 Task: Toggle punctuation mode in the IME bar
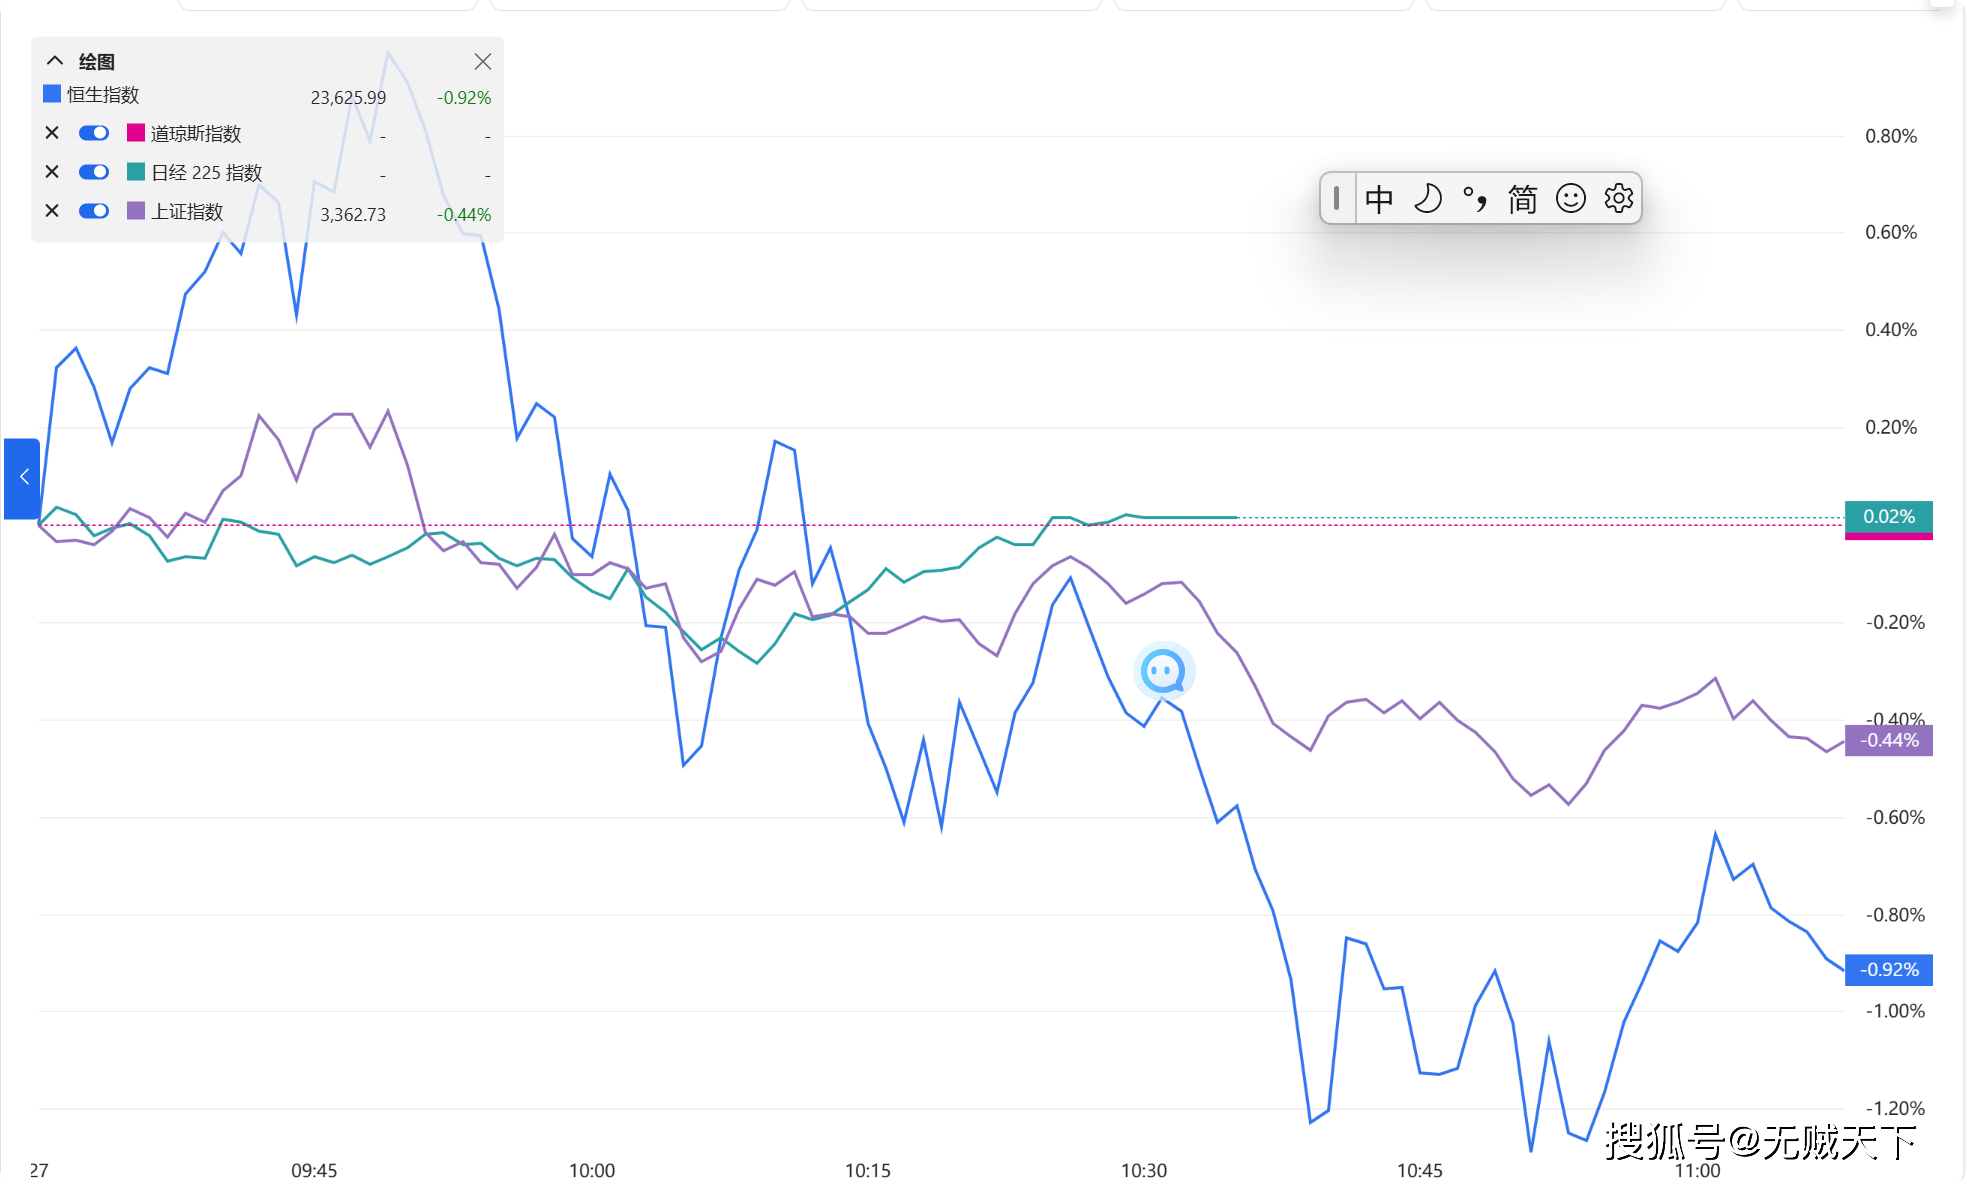[1474, 199]
